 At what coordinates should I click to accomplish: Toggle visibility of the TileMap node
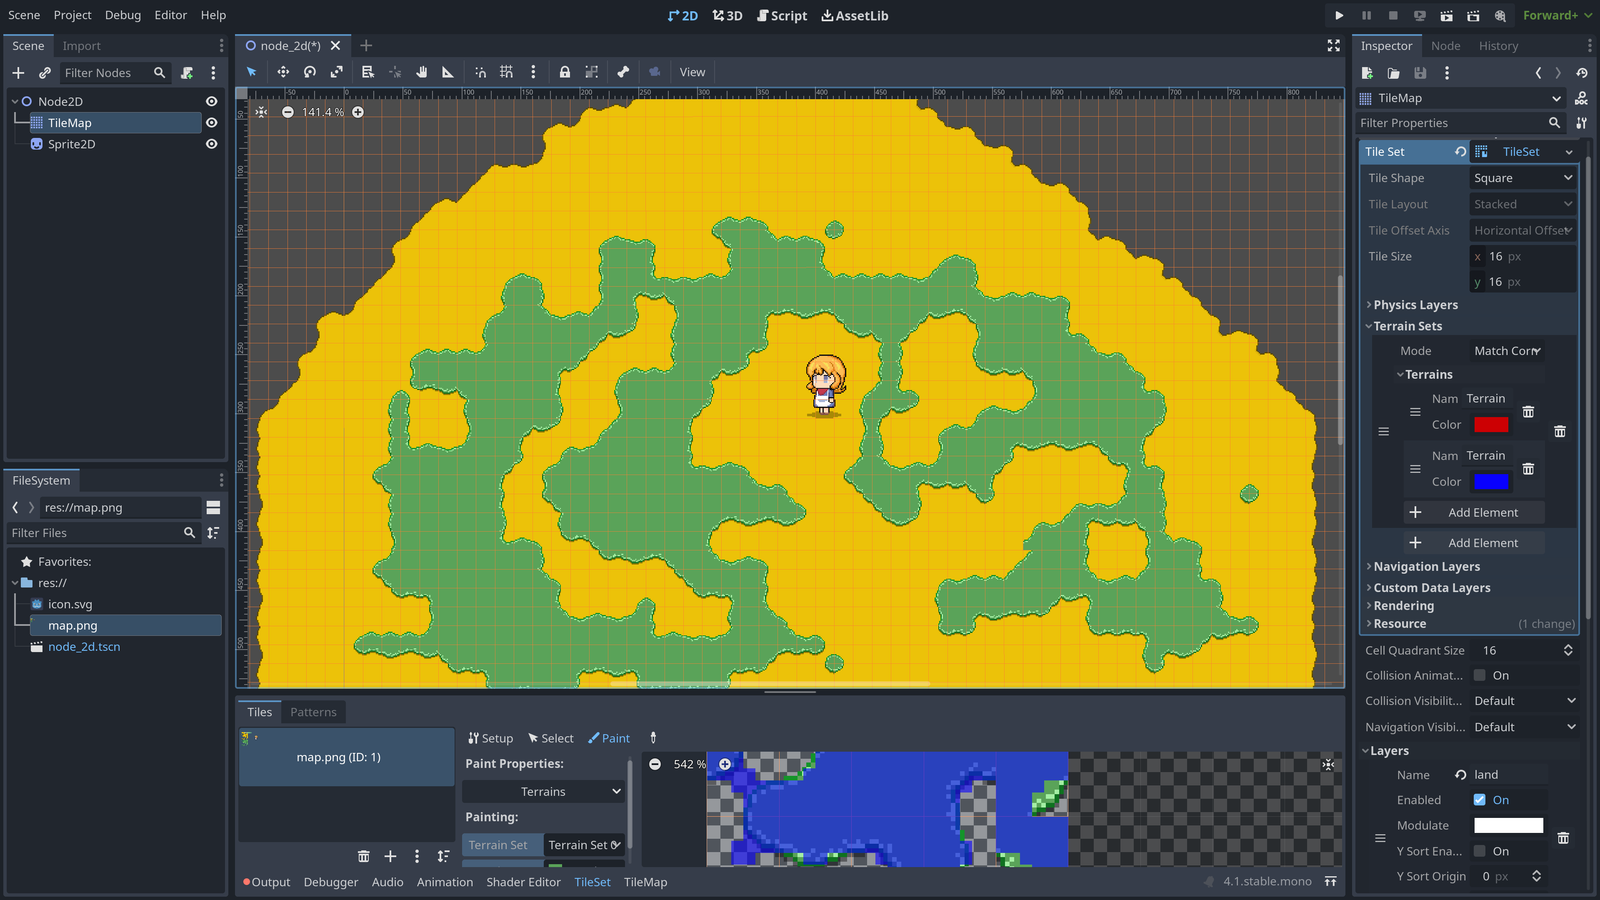(x=212, y=123)
